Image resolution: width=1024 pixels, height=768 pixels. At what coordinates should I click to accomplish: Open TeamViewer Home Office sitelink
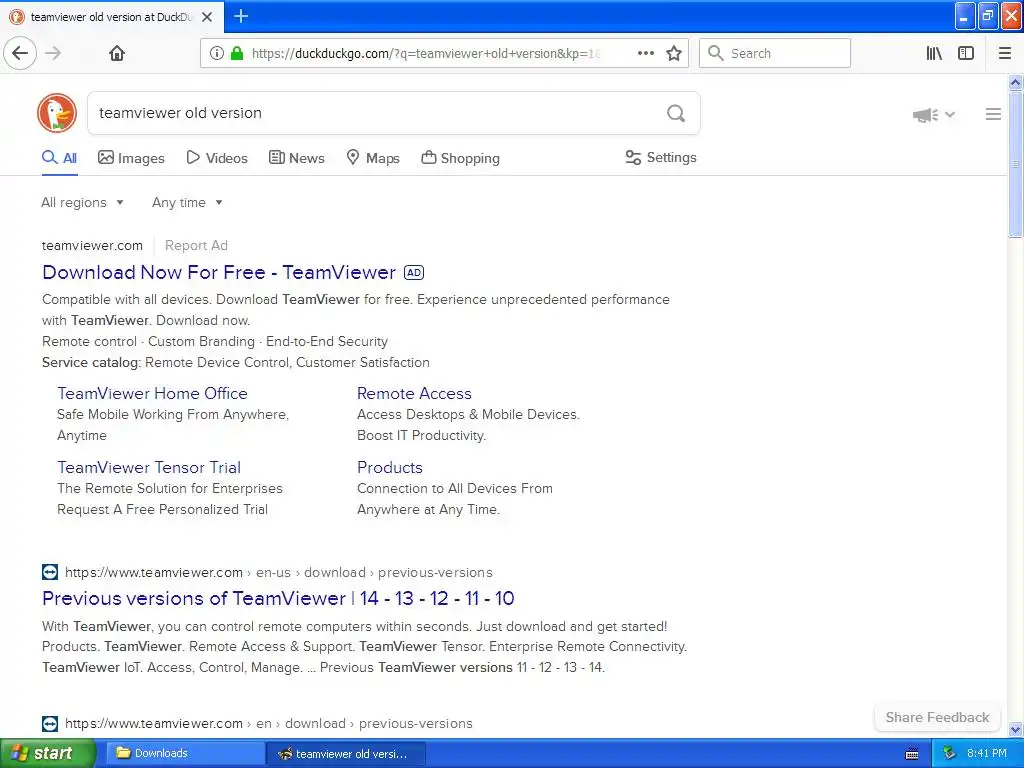point(152,393)
